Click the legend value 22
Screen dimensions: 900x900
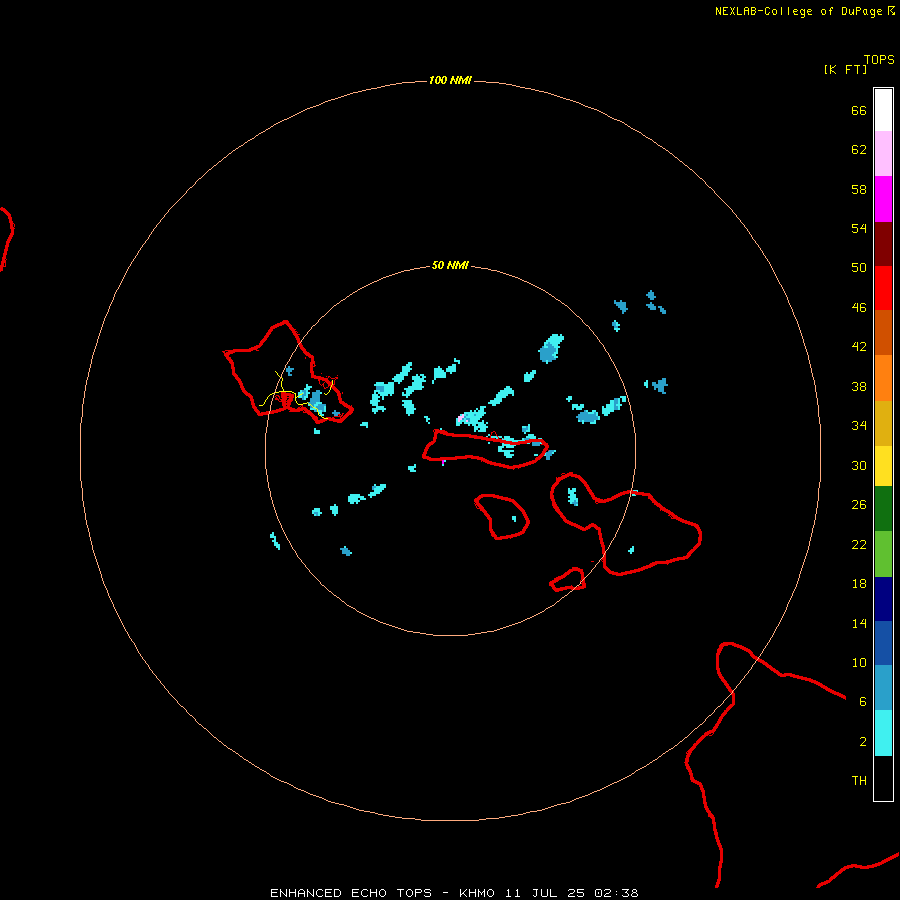[x=859, y=544]
